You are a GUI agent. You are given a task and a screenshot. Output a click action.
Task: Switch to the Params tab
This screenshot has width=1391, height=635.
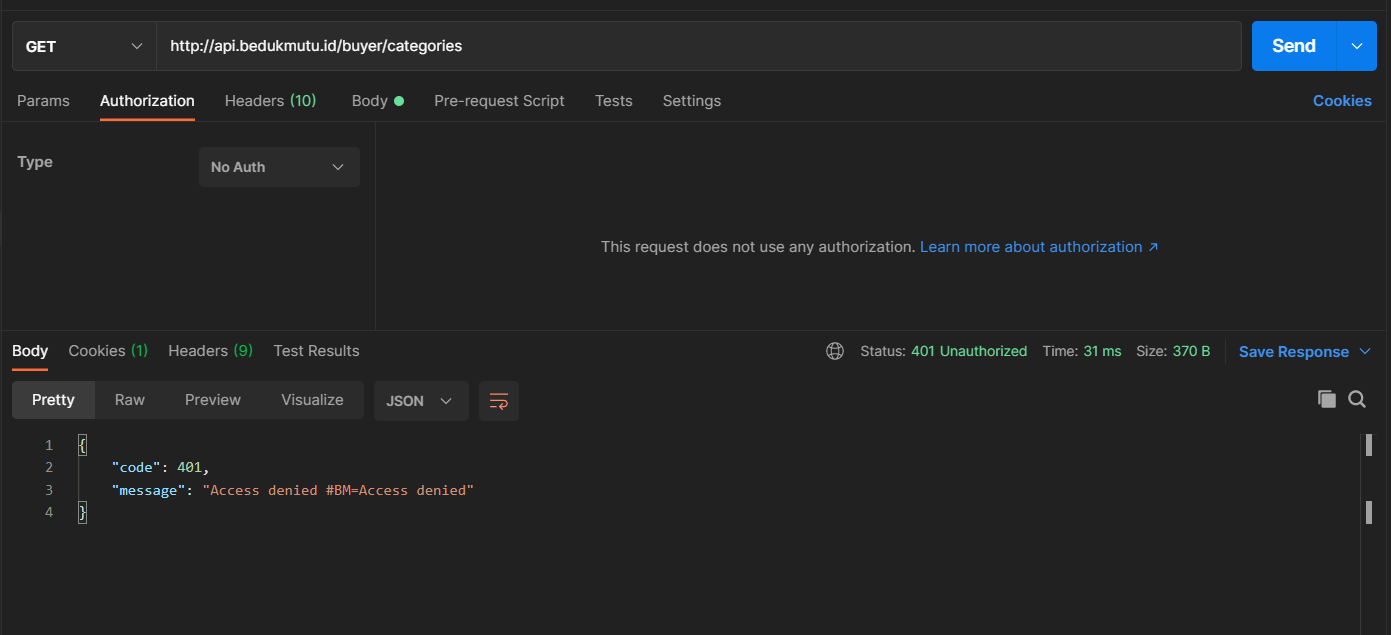click(43, 101)
